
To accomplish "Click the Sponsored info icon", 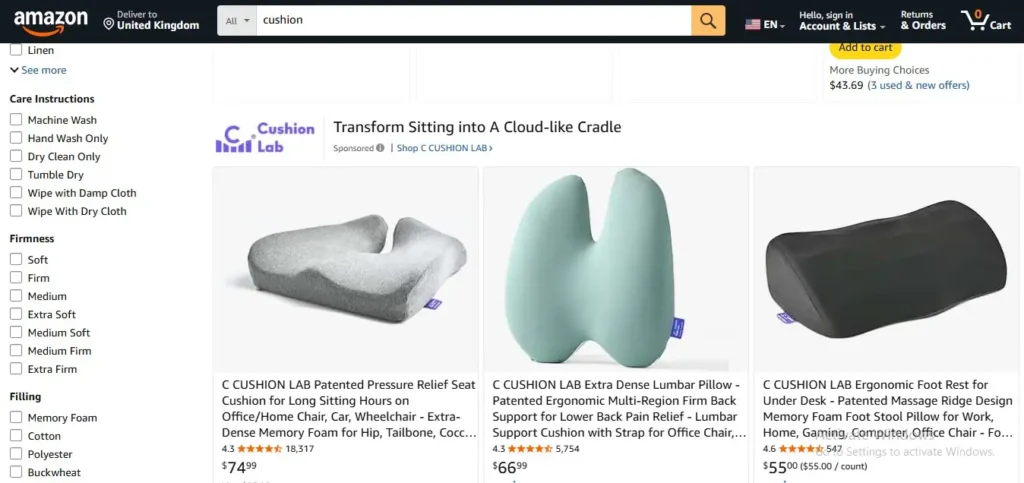I will coord(380,148).
